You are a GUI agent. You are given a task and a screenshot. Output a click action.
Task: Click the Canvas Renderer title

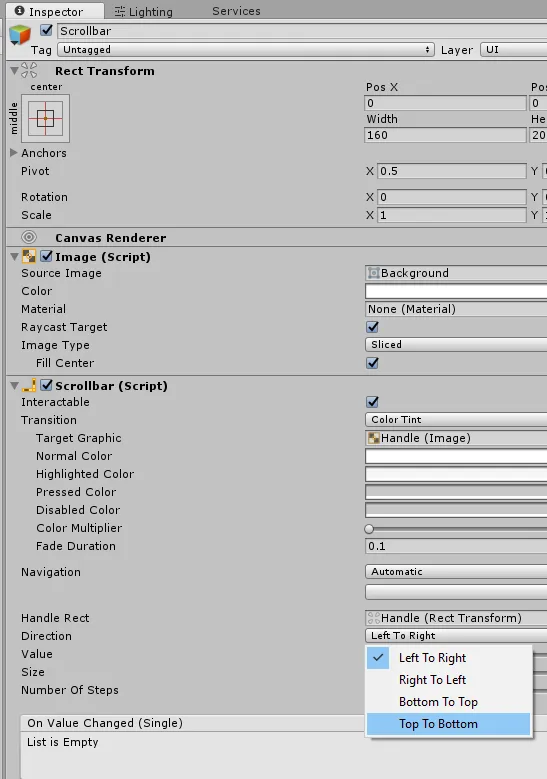click(111, 238)
